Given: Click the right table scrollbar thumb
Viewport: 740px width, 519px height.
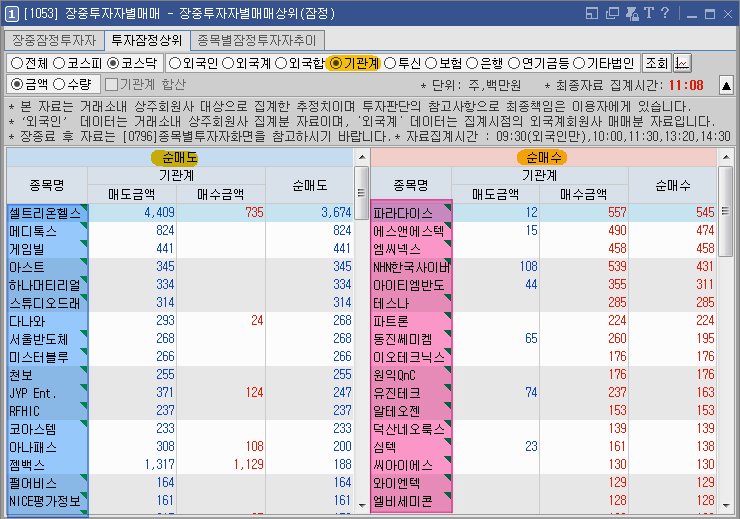Looking at the screenshot, I should coord(726,211).
